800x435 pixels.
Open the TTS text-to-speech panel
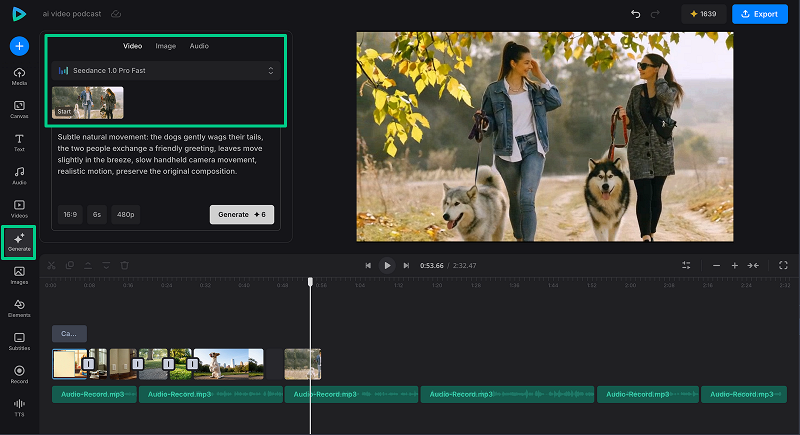pyautogui.click(x=19, y=408)
